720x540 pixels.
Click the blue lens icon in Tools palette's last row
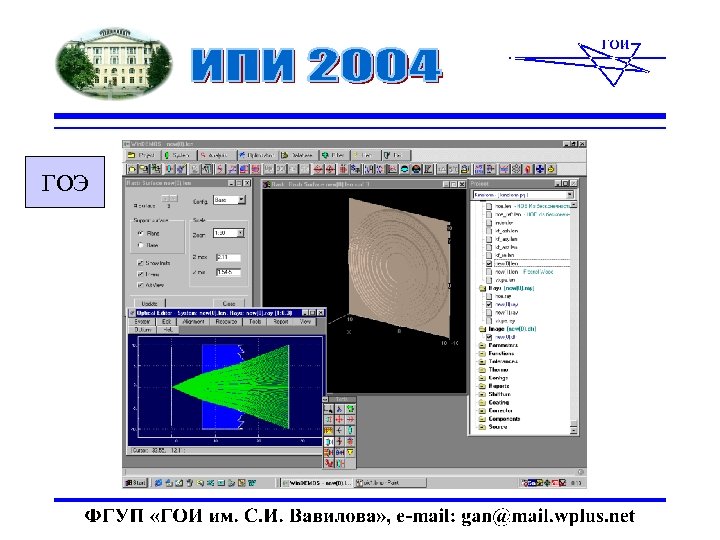pos(339,464)
